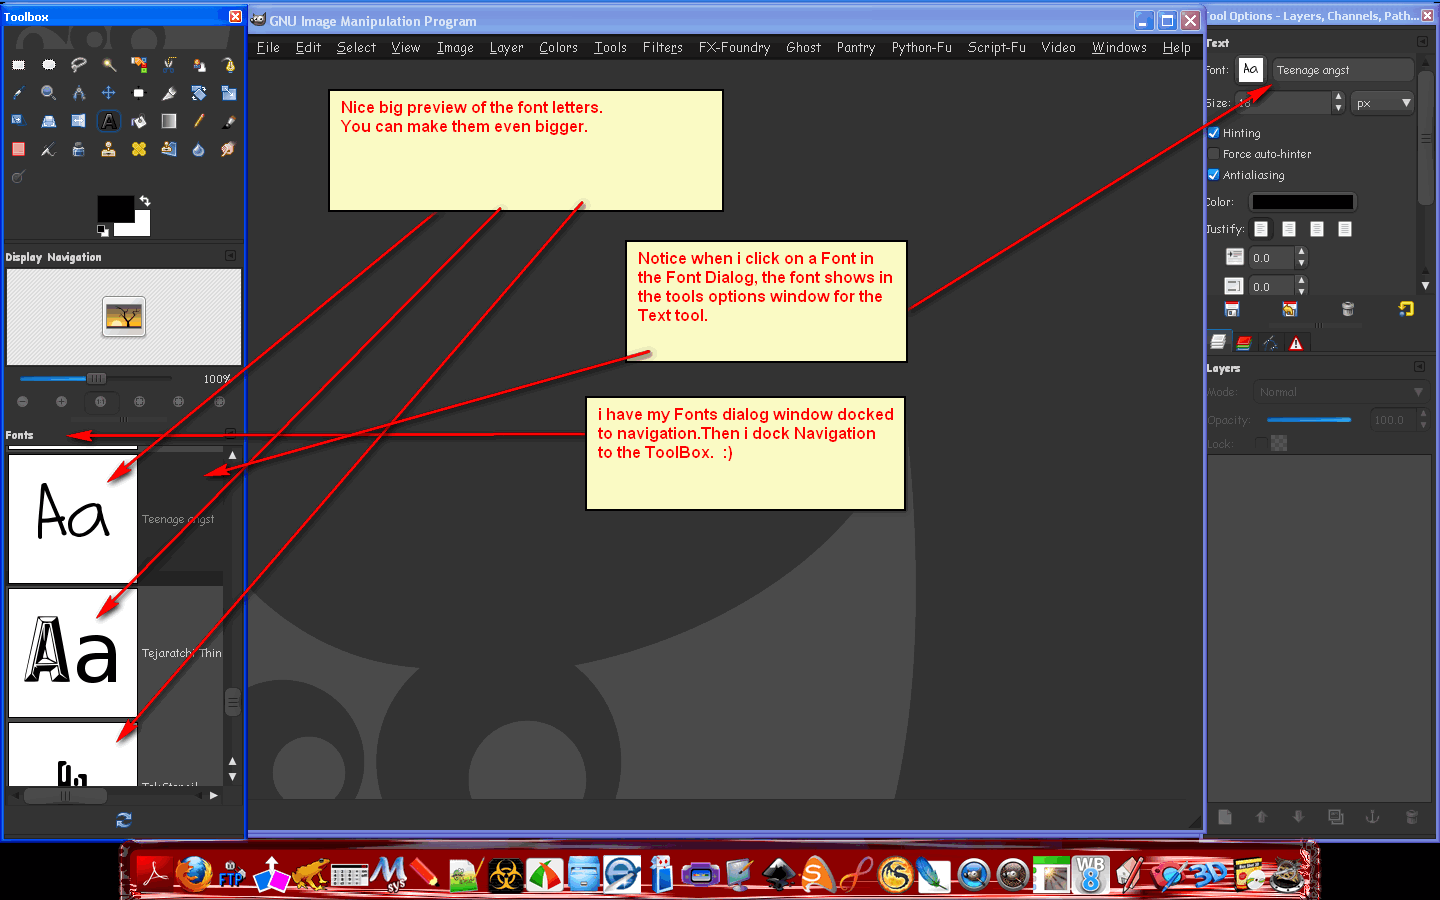This screenshot has height=900, width=1440.
Task: Switch to the Channels tab icon
Action: [1244, 343]
